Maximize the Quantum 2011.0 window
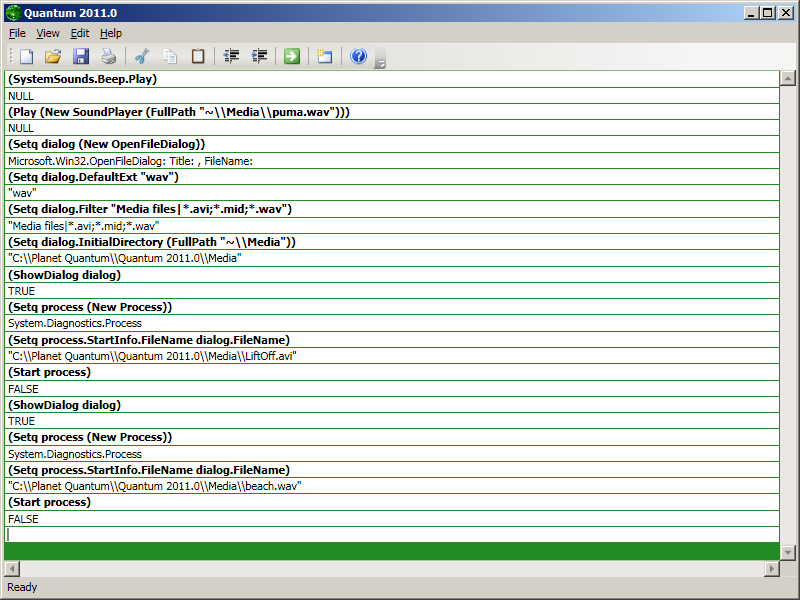The width and height of the screenshot is (800, 600). point(767,13)
